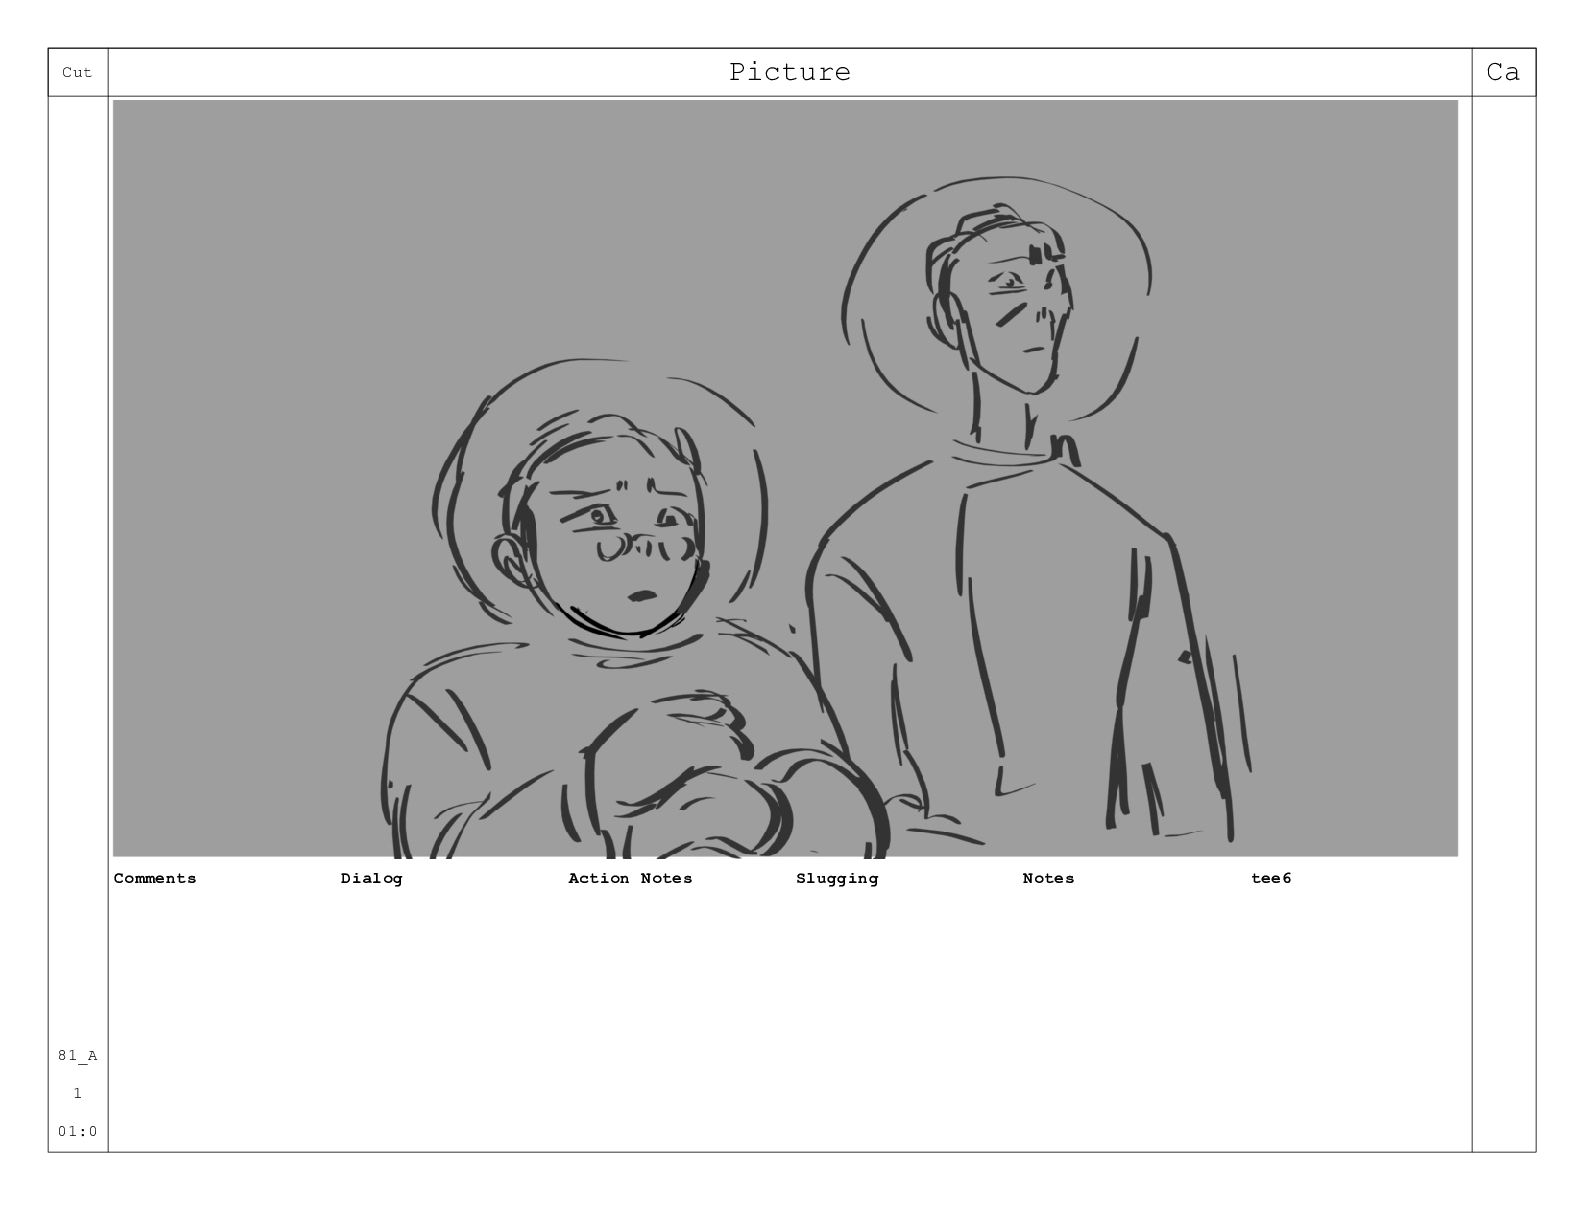Click the panel number 1
1584x1224 pixels.
point(77,1093)
